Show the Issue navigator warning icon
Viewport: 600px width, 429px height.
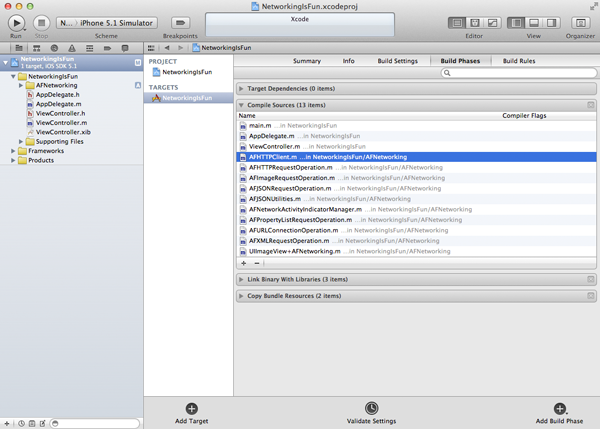coord(72,48)
